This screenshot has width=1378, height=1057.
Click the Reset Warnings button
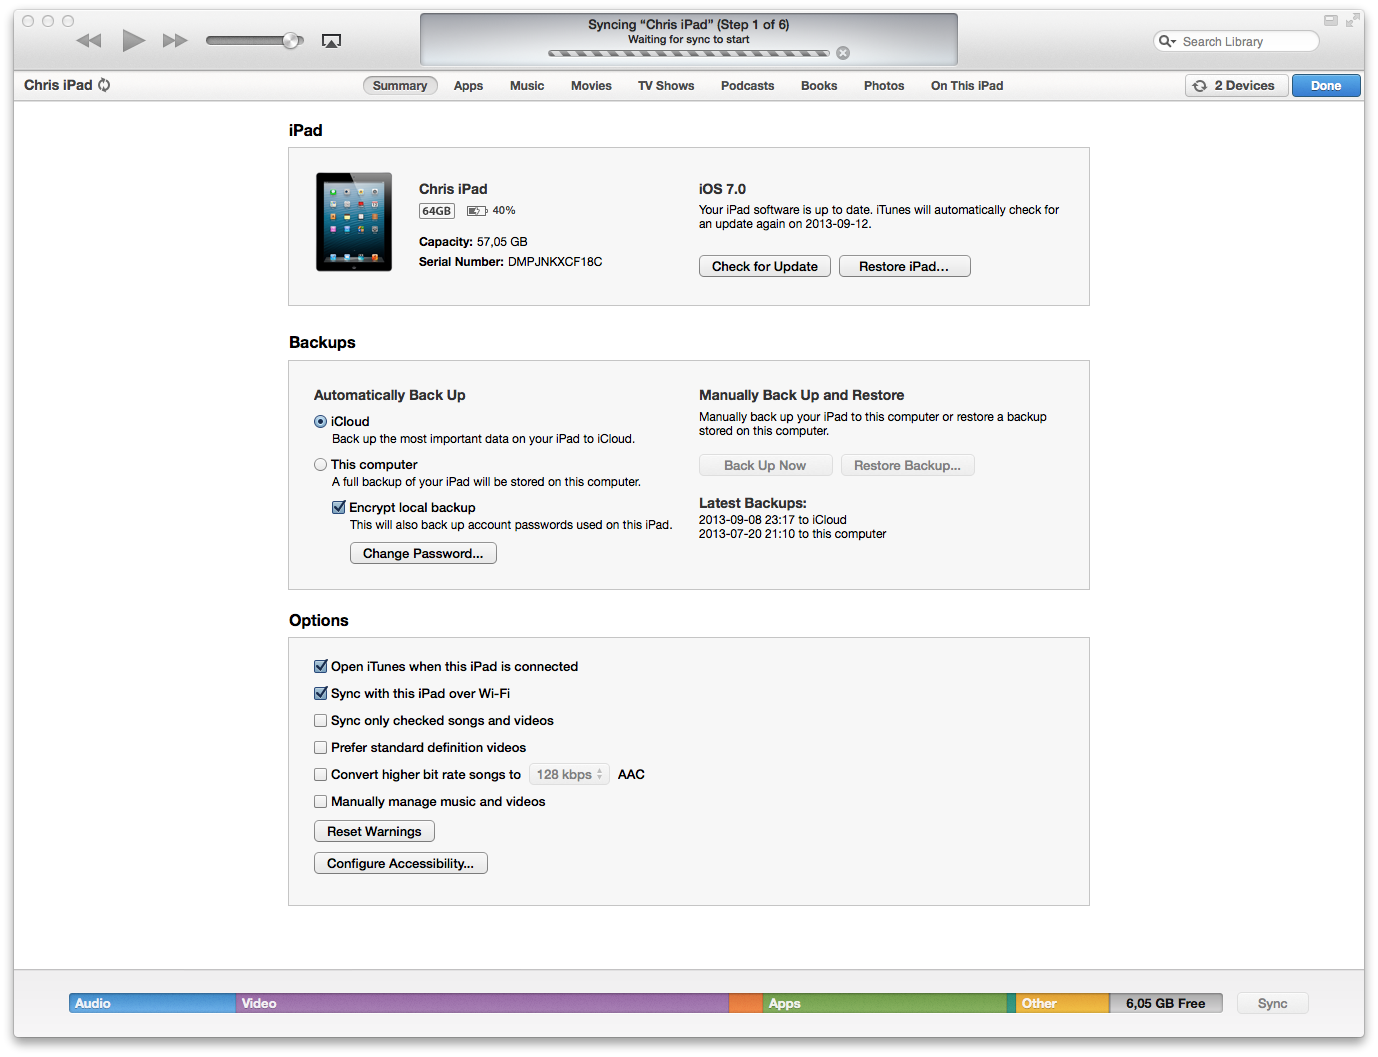coord(374,831)
